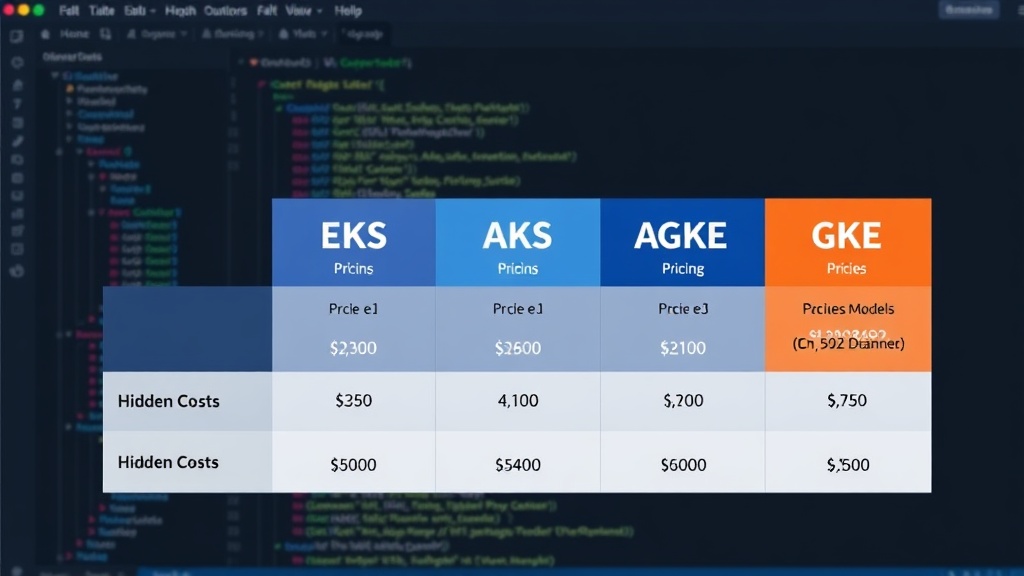Screen dimensions: 1024x576
Task: Select the EKS column header
Action: pyautogui.click(x=354, y=242)
